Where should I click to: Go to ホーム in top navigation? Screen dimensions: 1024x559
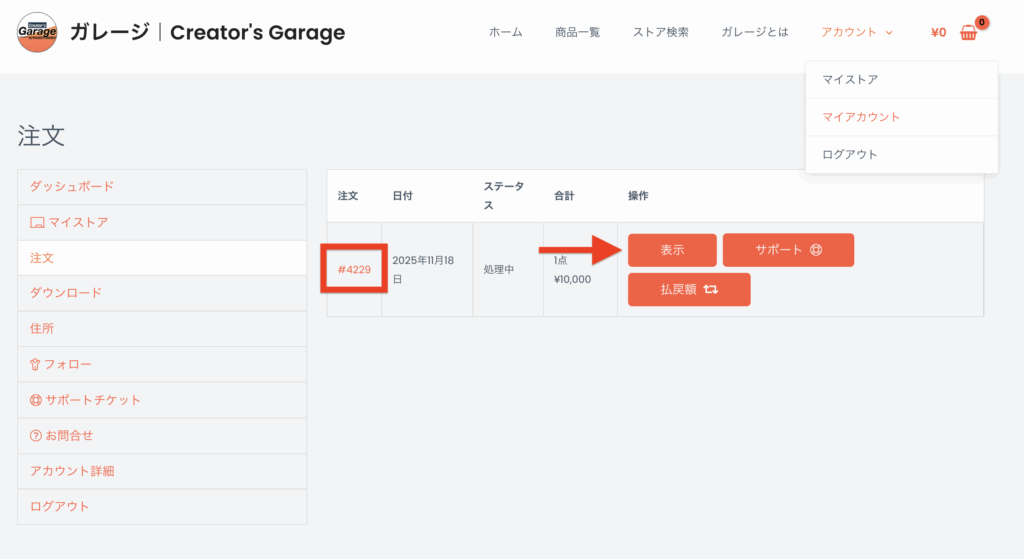coord(505,32)
